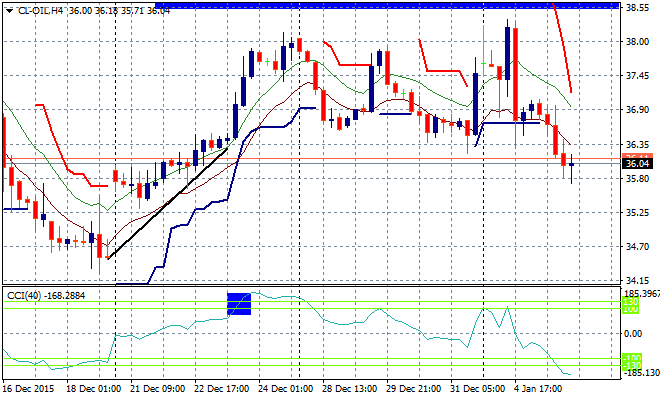
Task: Select the black diagonal trendline on chart
Action: 168,203
